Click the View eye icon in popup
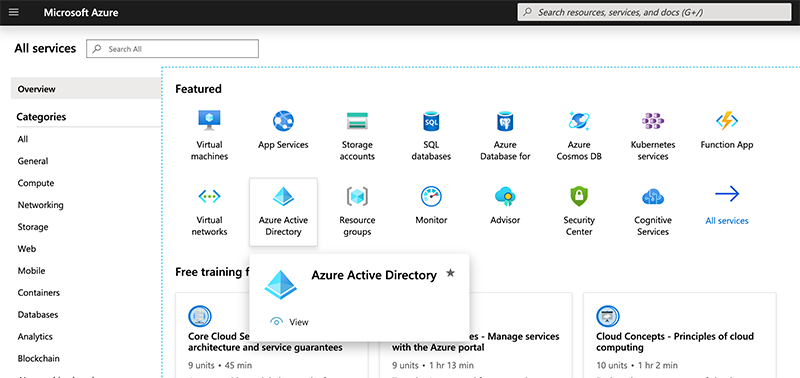This screenshot has height=378, width=800. click(x=276, y=322)
